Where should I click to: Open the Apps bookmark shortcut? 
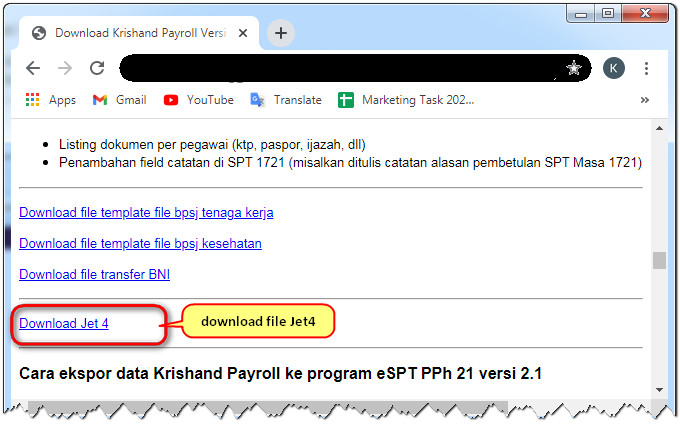pos(51,100)
